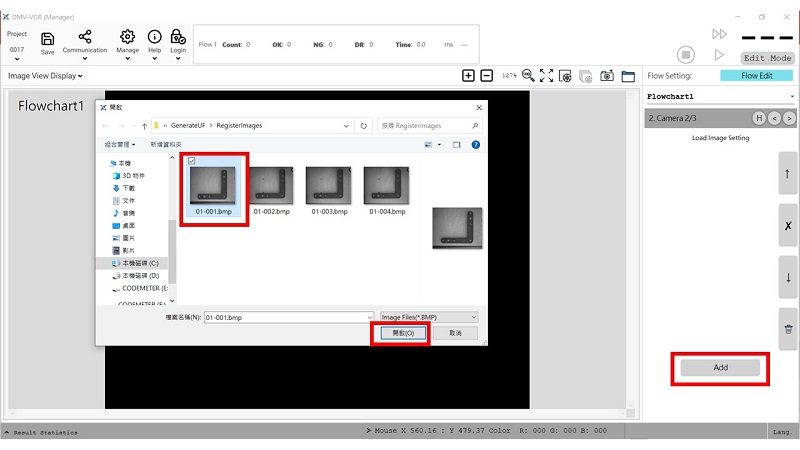Viewport: 800px width, 450px height.
Task: Click the open folder icon in image toolbar
Action: [628, 76]
